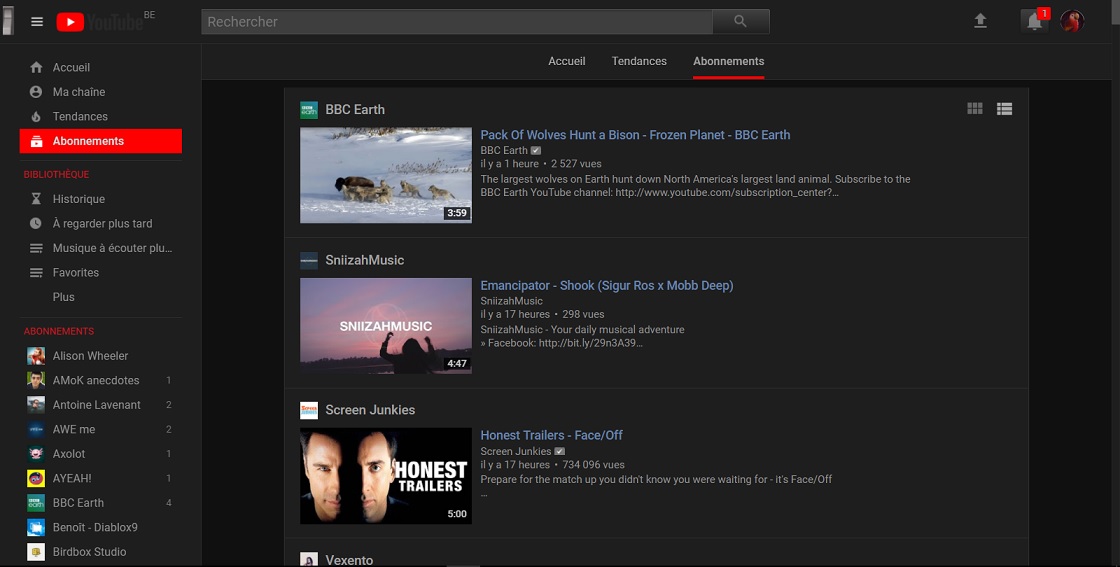Play the Emancipator Shook video thumbnail
Screen dimensions: 1120x567
pos(386,326)
